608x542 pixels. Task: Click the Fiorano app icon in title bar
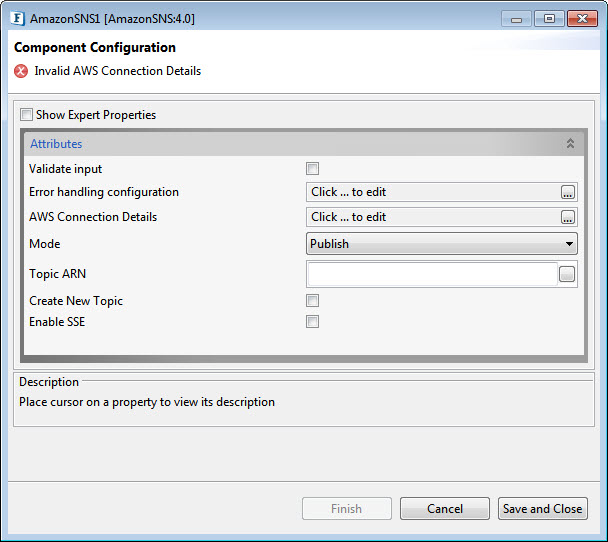[x=17, y=18]
